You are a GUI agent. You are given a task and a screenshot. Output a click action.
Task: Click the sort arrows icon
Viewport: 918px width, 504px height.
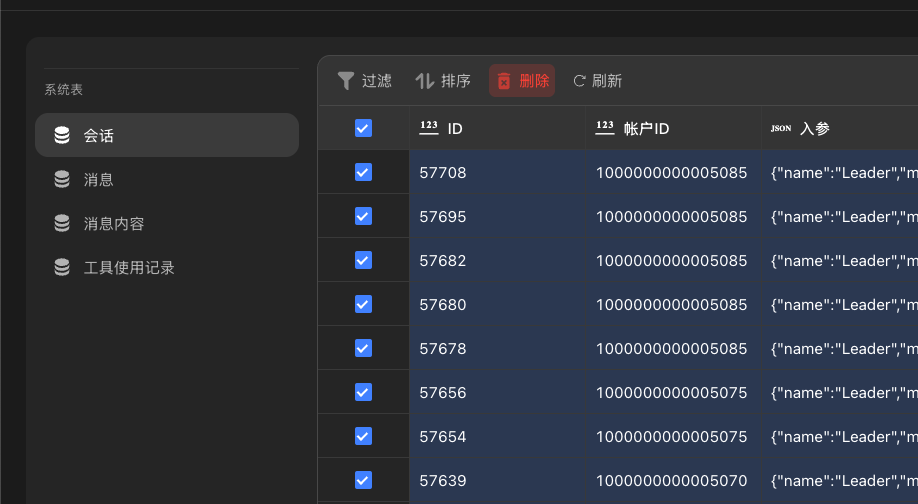click(x=425, y=81)
